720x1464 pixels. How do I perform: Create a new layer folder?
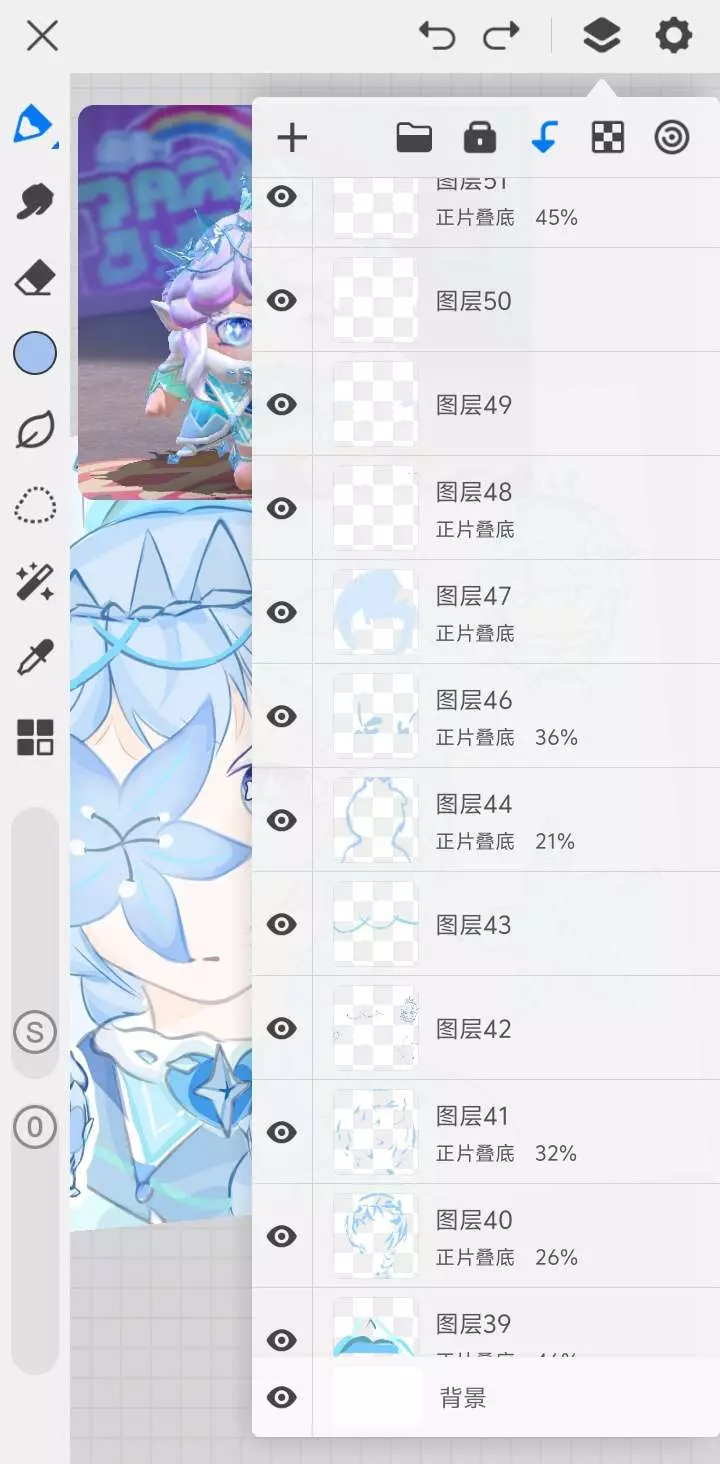click(x=414, y=137)
